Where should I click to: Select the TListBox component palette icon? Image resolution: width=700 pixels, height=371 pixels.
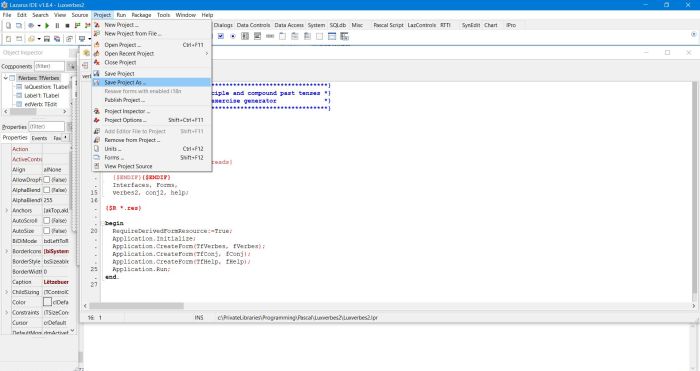click(245, 36)
